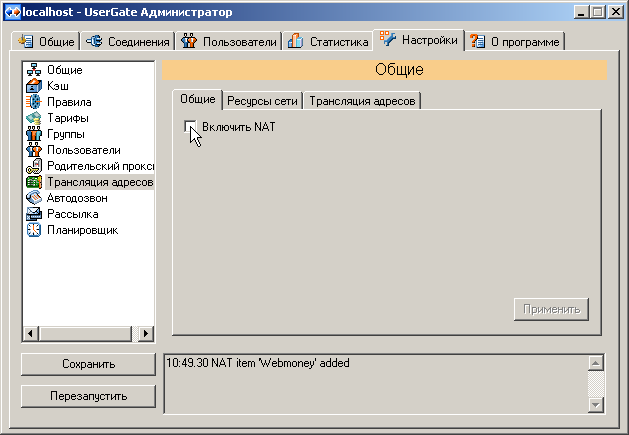Select Рассылка in the settings list
This screenshot has height=435, width=629.
coord(73,214)
